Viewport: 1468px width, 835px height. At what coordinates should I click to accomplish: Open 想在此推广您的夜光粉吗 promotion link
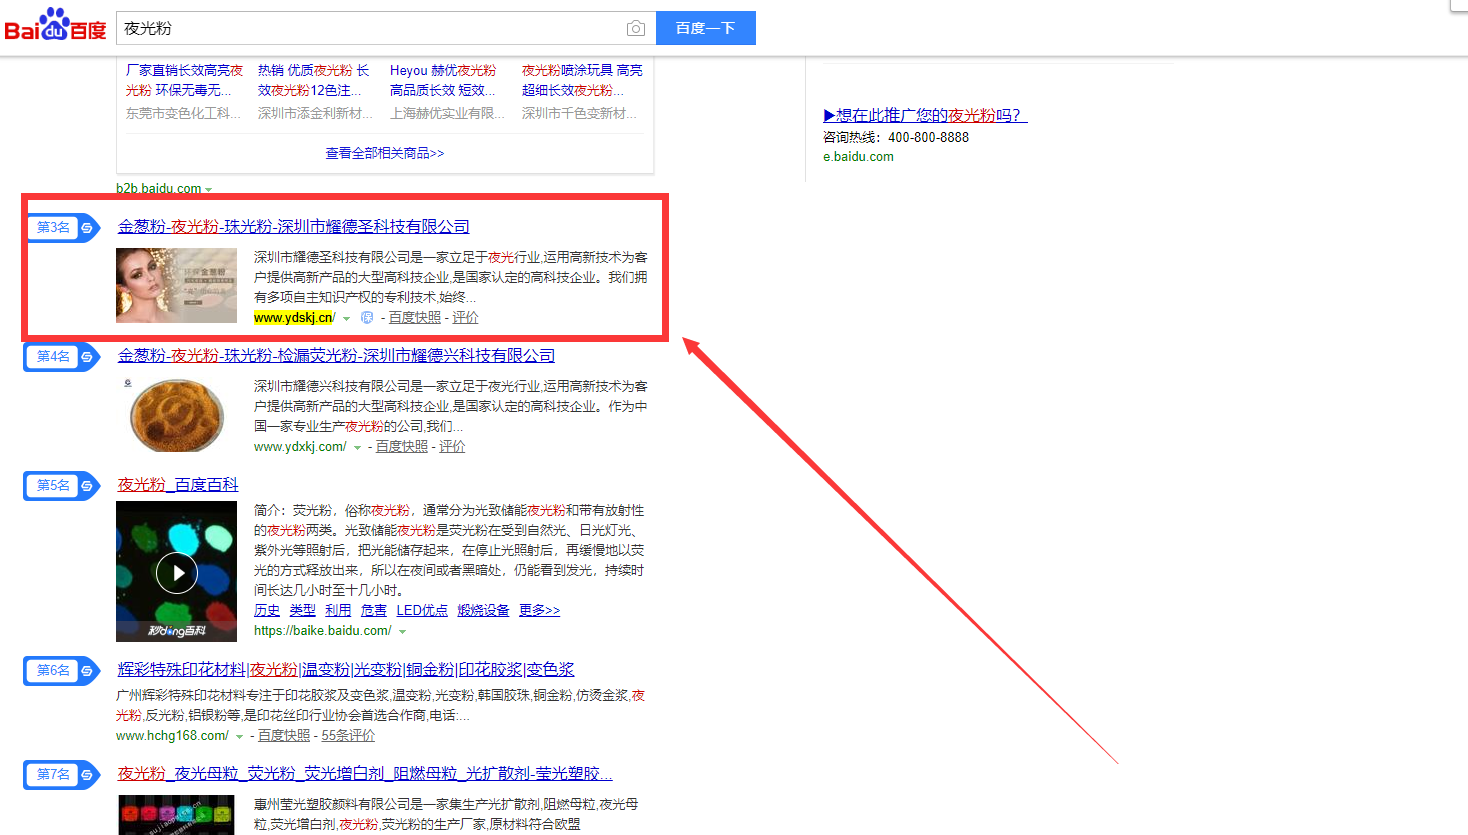tap(925, 115)
